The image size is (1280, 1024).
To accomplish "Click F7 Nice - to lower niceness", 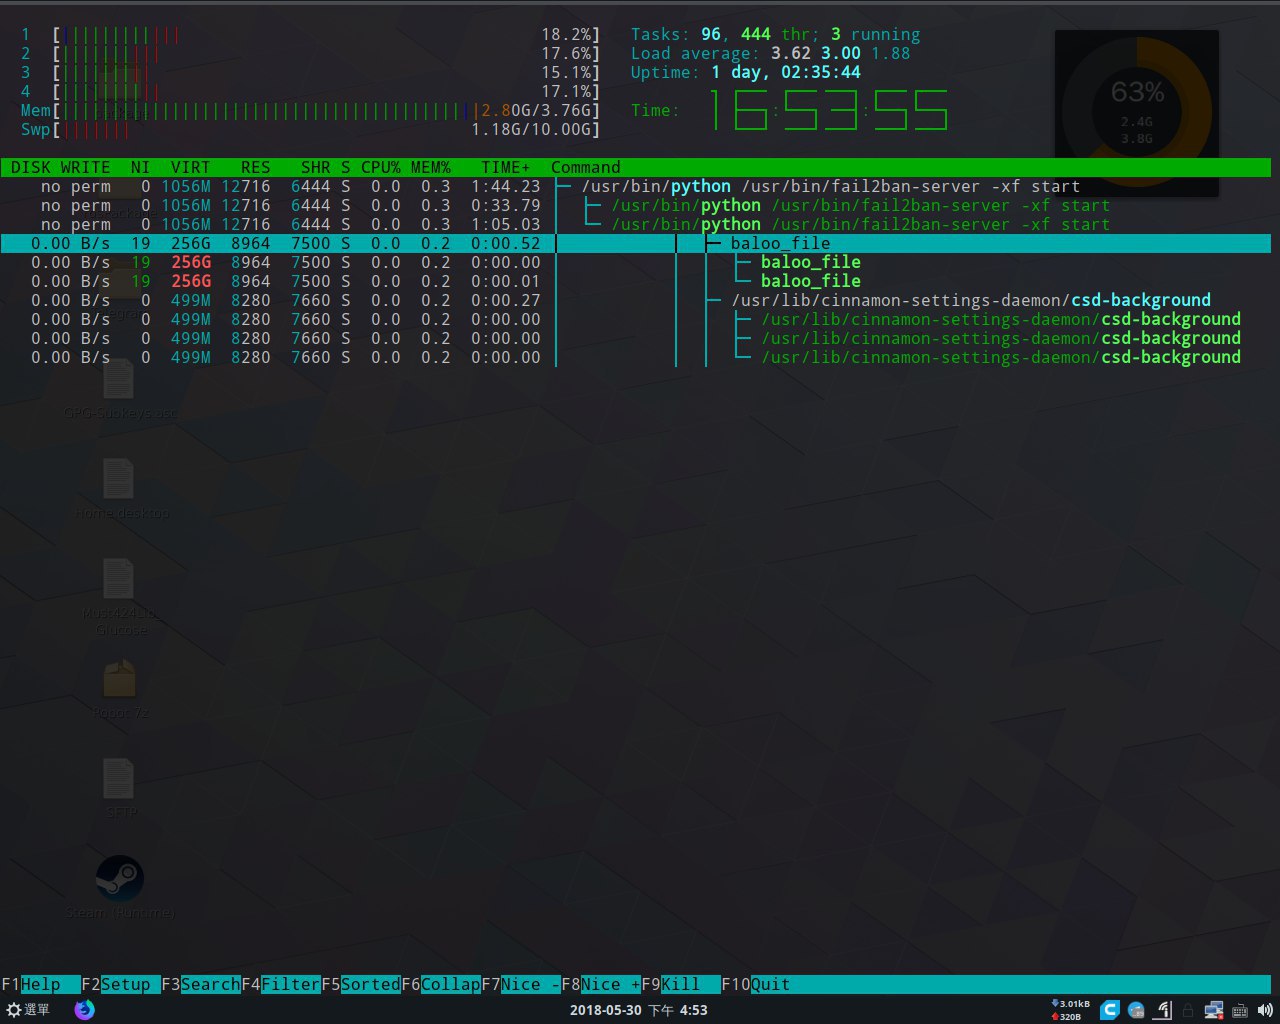I will coord(521,984).
